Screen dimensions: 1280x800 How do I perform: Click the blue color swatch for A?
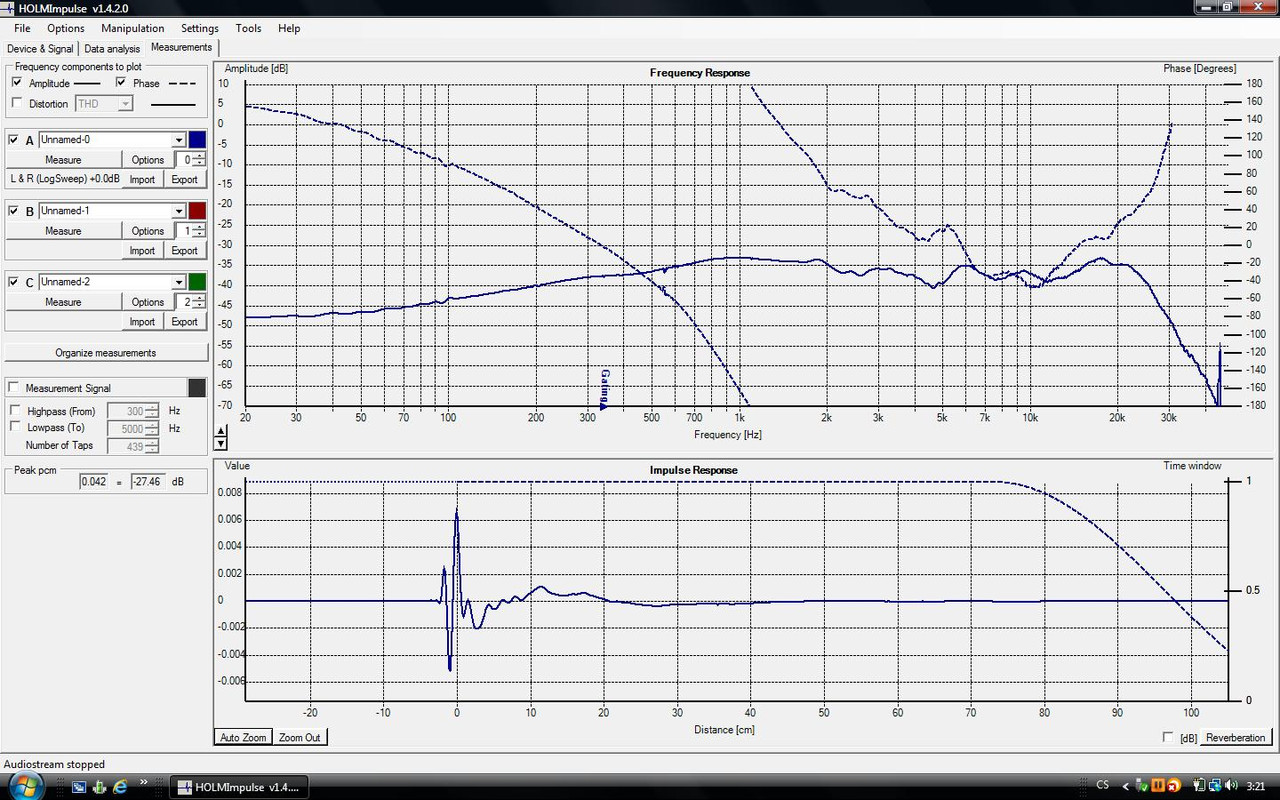click(x=197, y=140)
